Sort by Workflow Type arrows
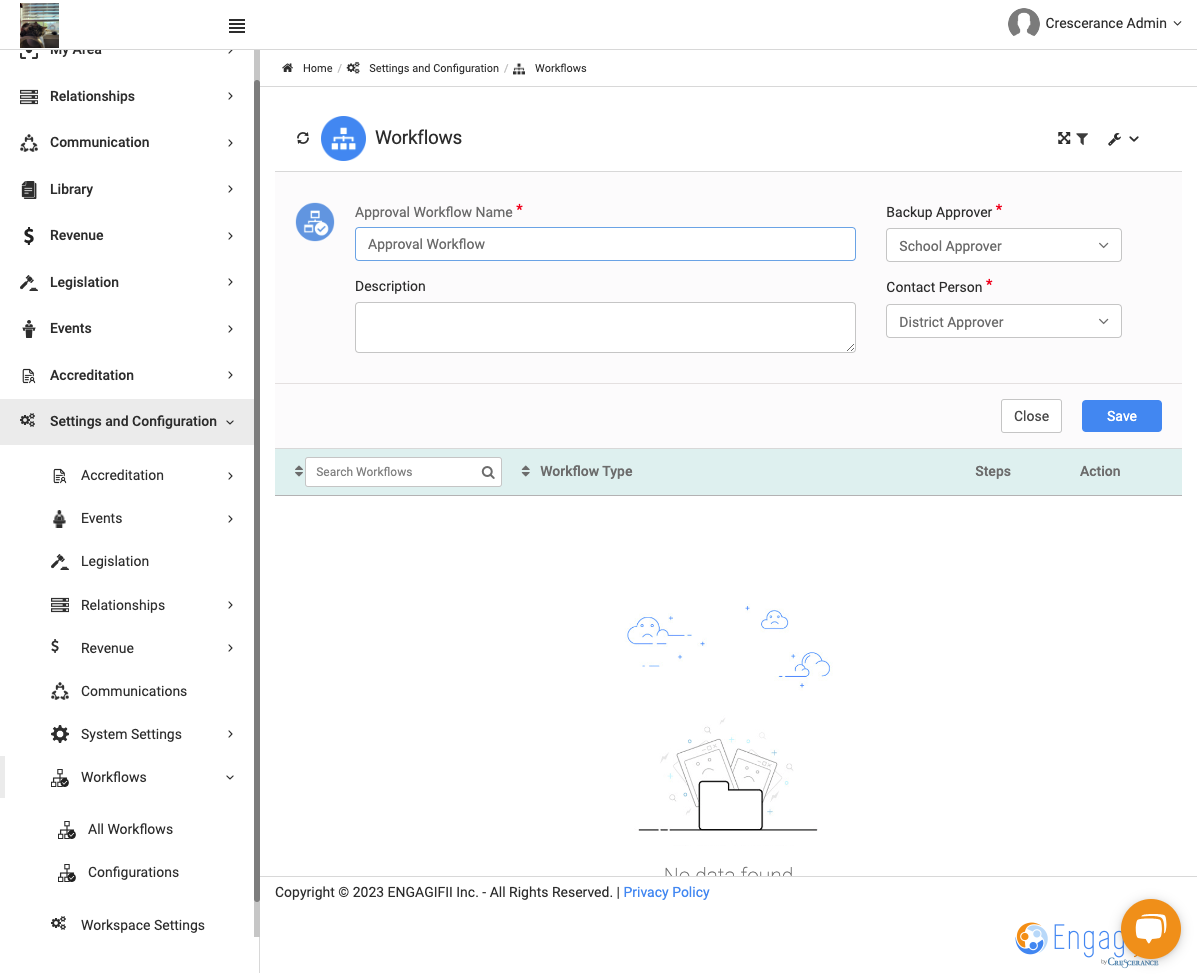Image resolution: width=1197 pixels, height=975 pixels. click(525, 472)
